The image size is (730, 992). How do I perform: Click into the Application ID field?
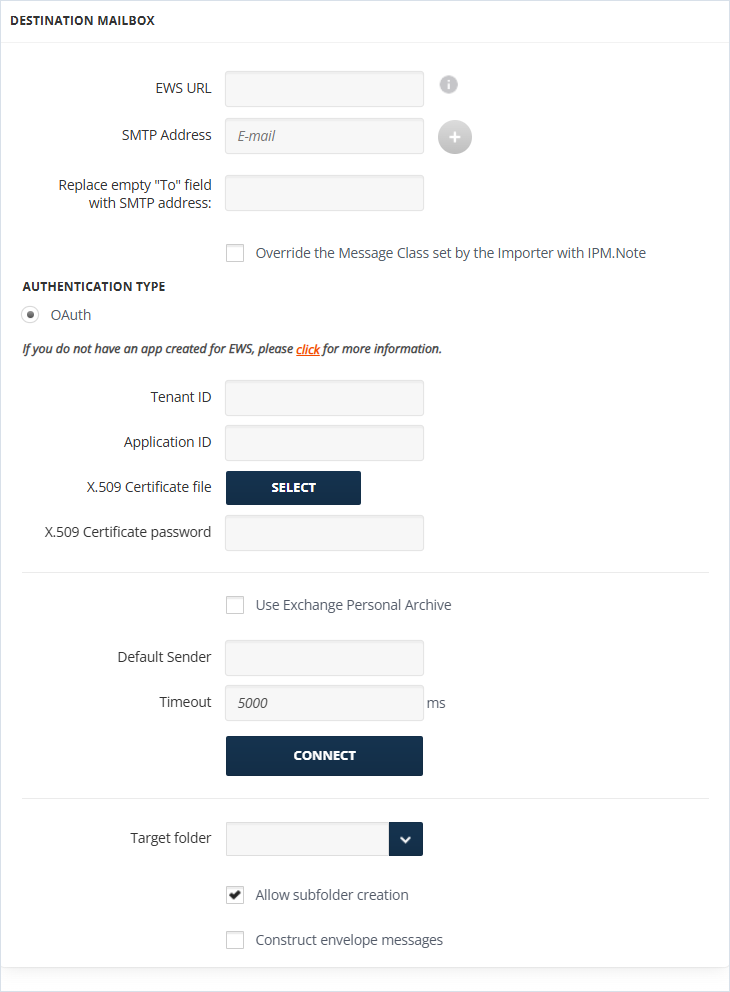tap(324, 443)
